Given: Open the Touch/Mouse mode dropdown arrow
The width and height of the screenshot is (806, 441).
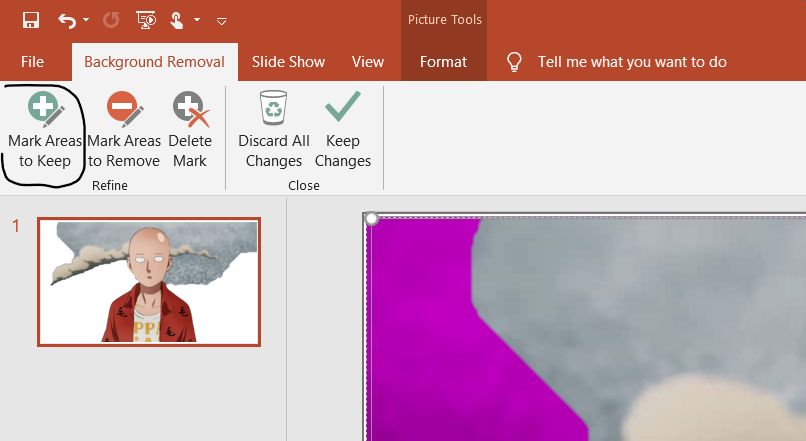Looking at the screenshot, I should [197, 20].
